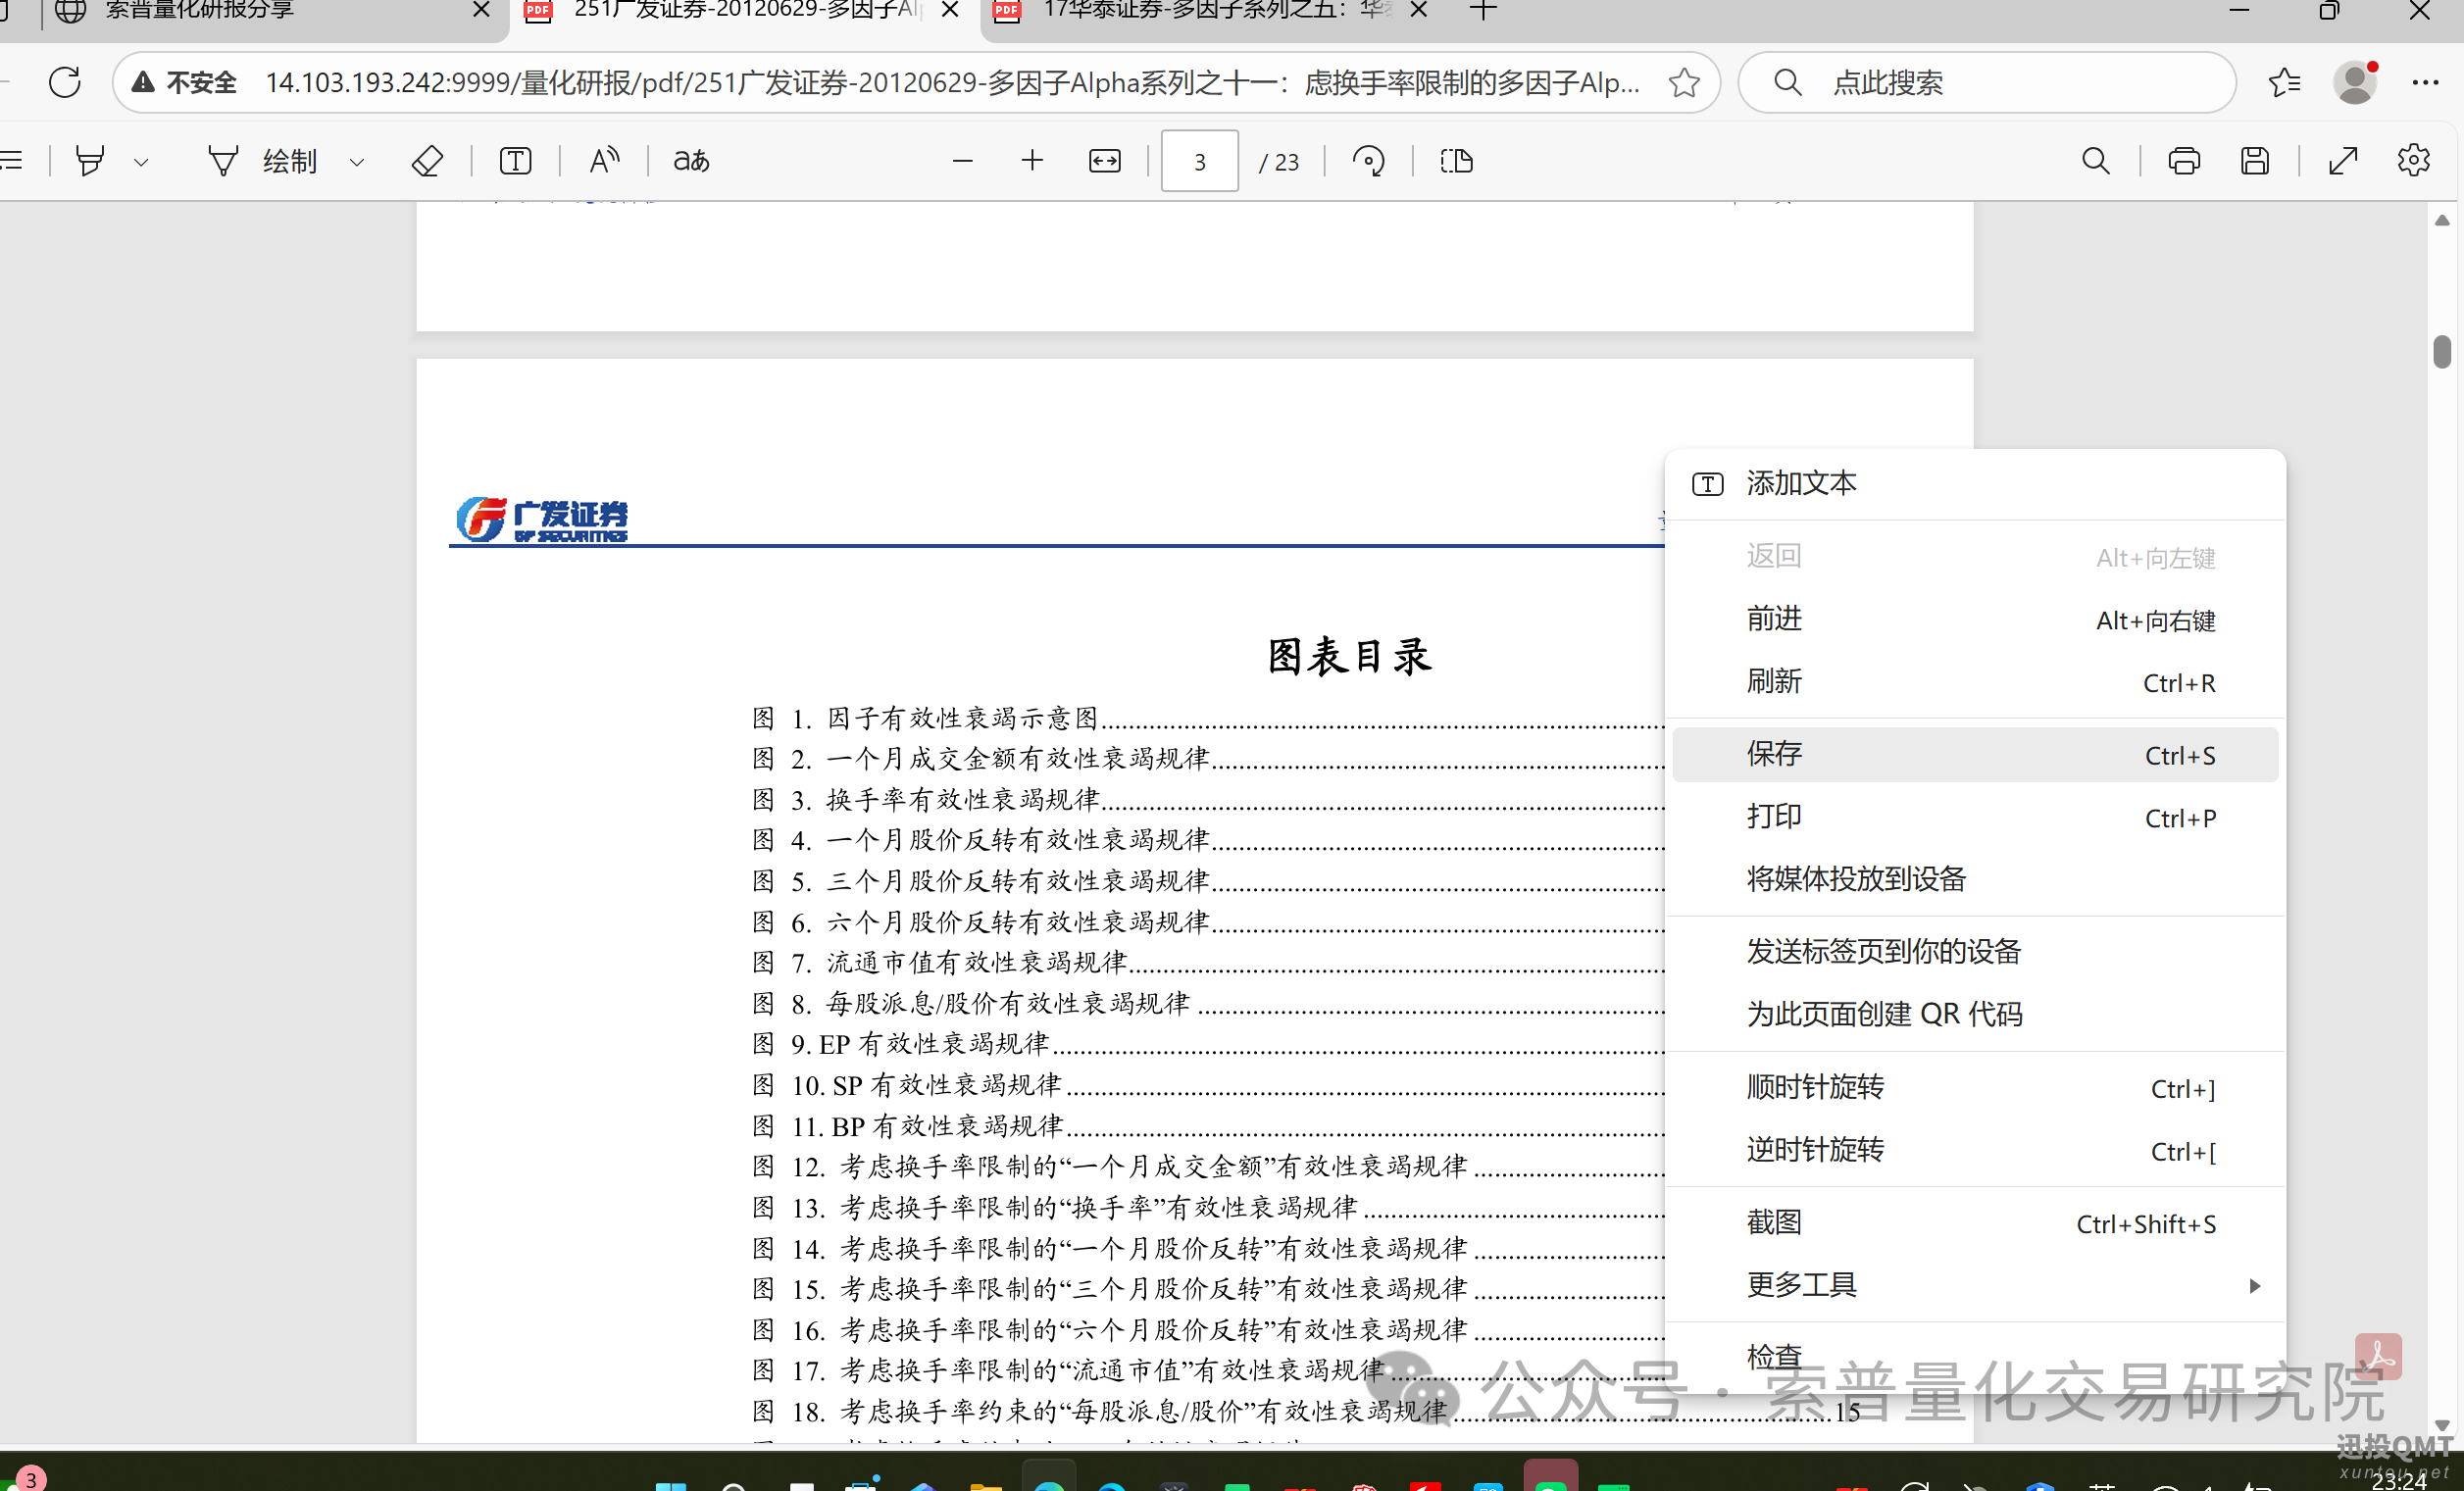Open the translate tool
The image size is (2464, 1491).
tap(690, 160)
